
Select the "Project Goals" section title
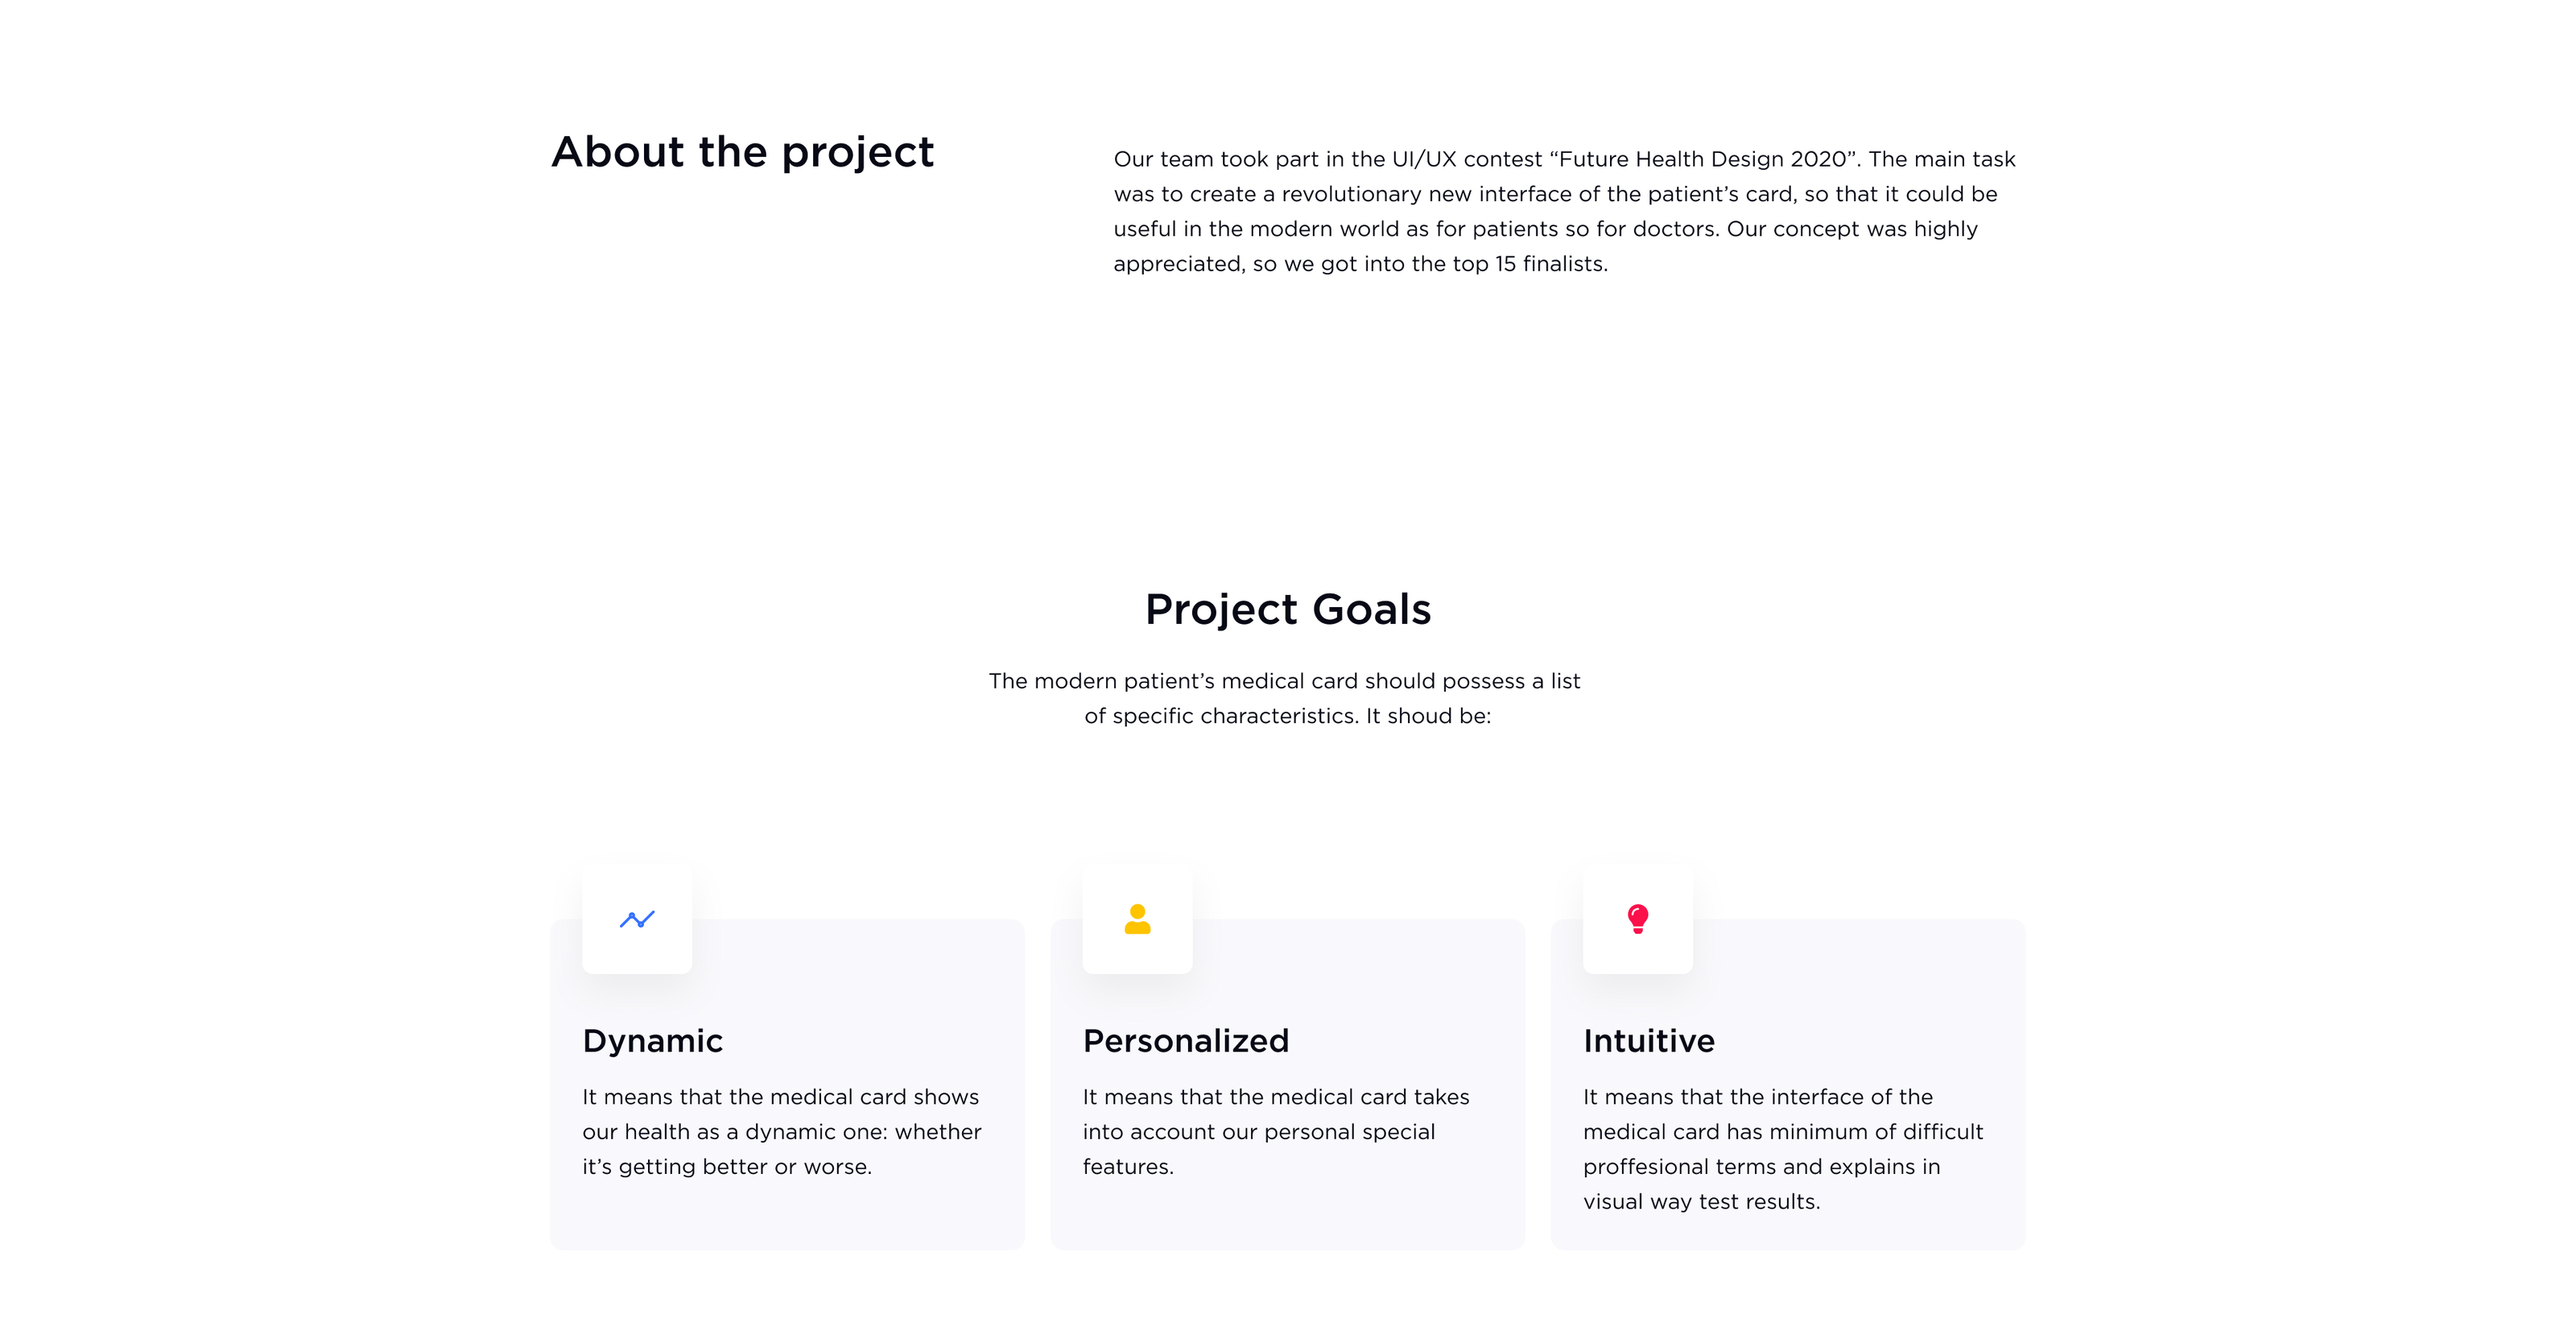[x=1287, y=609]
